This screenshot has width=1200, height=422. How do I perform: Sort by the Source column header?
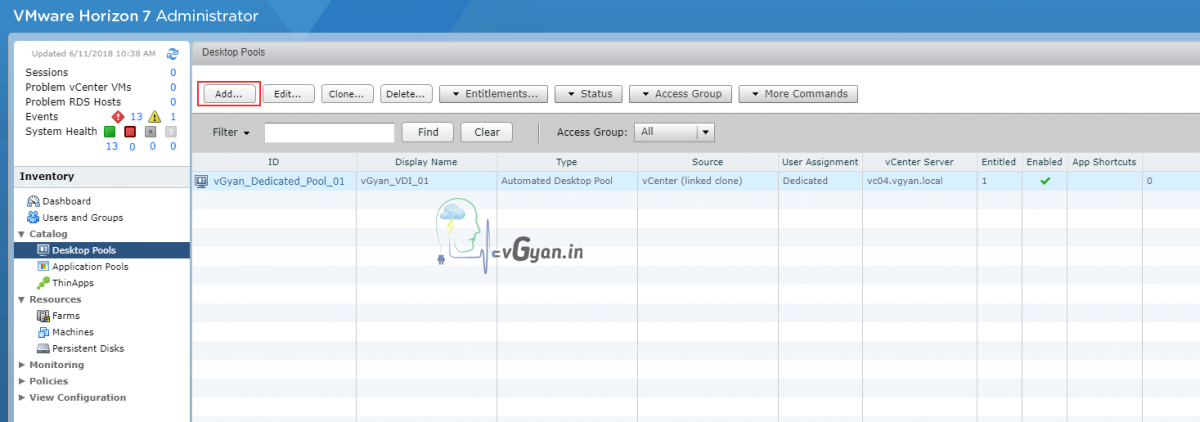pos(707,162)
